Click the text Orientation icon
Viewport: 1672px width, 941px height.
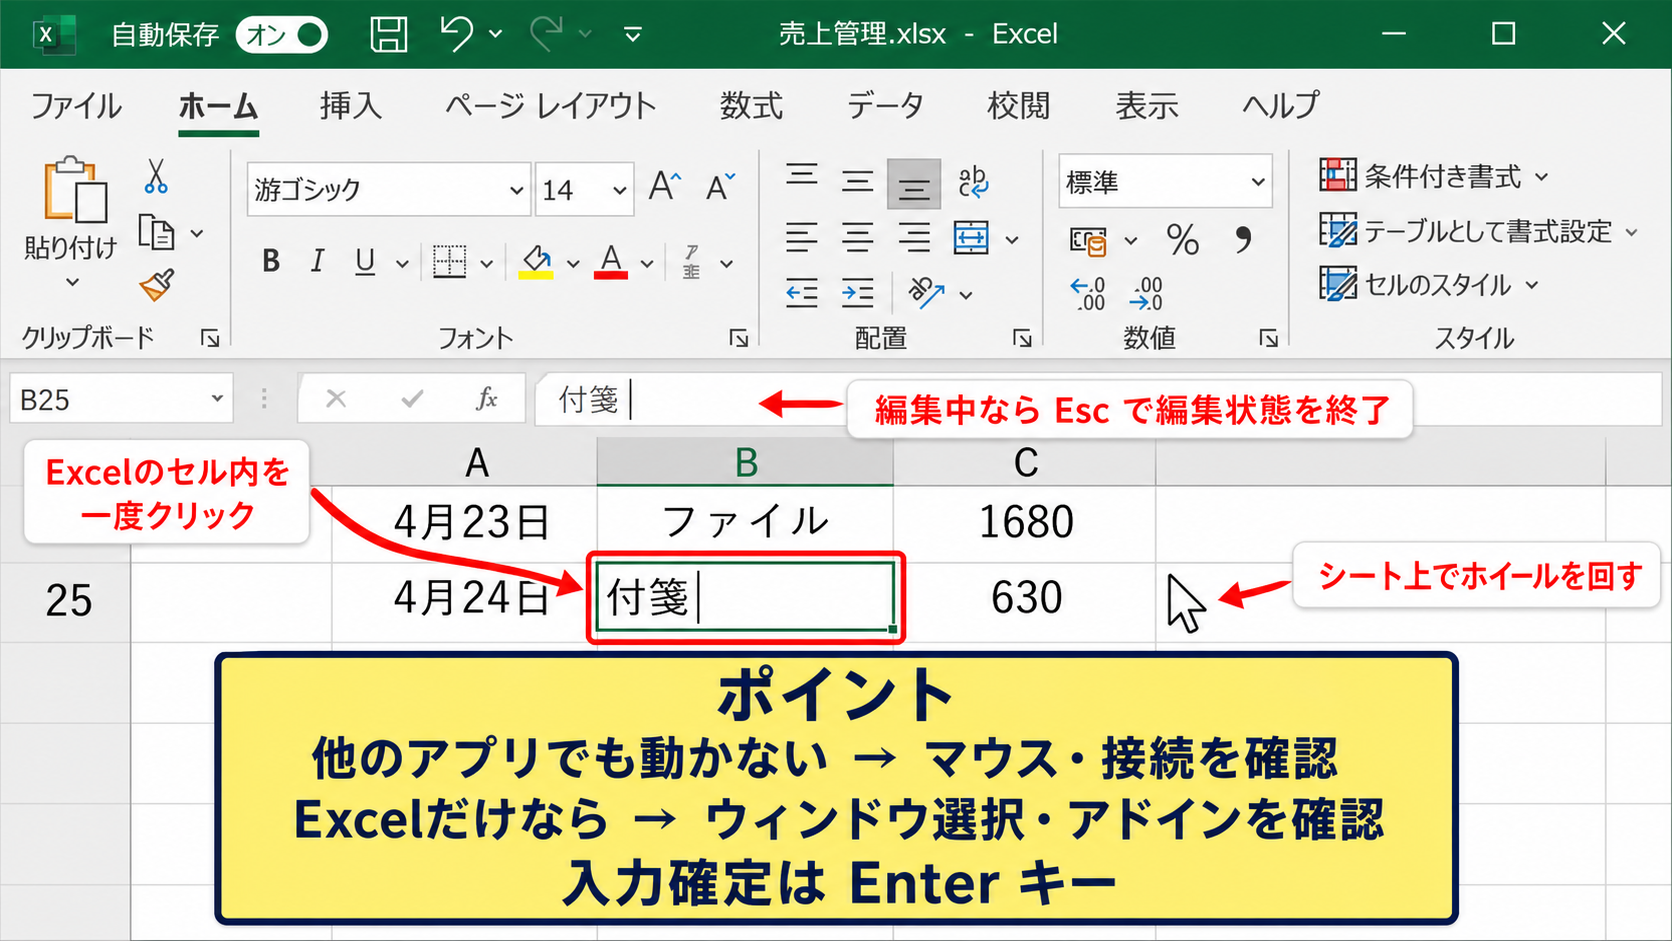(927, 293)
